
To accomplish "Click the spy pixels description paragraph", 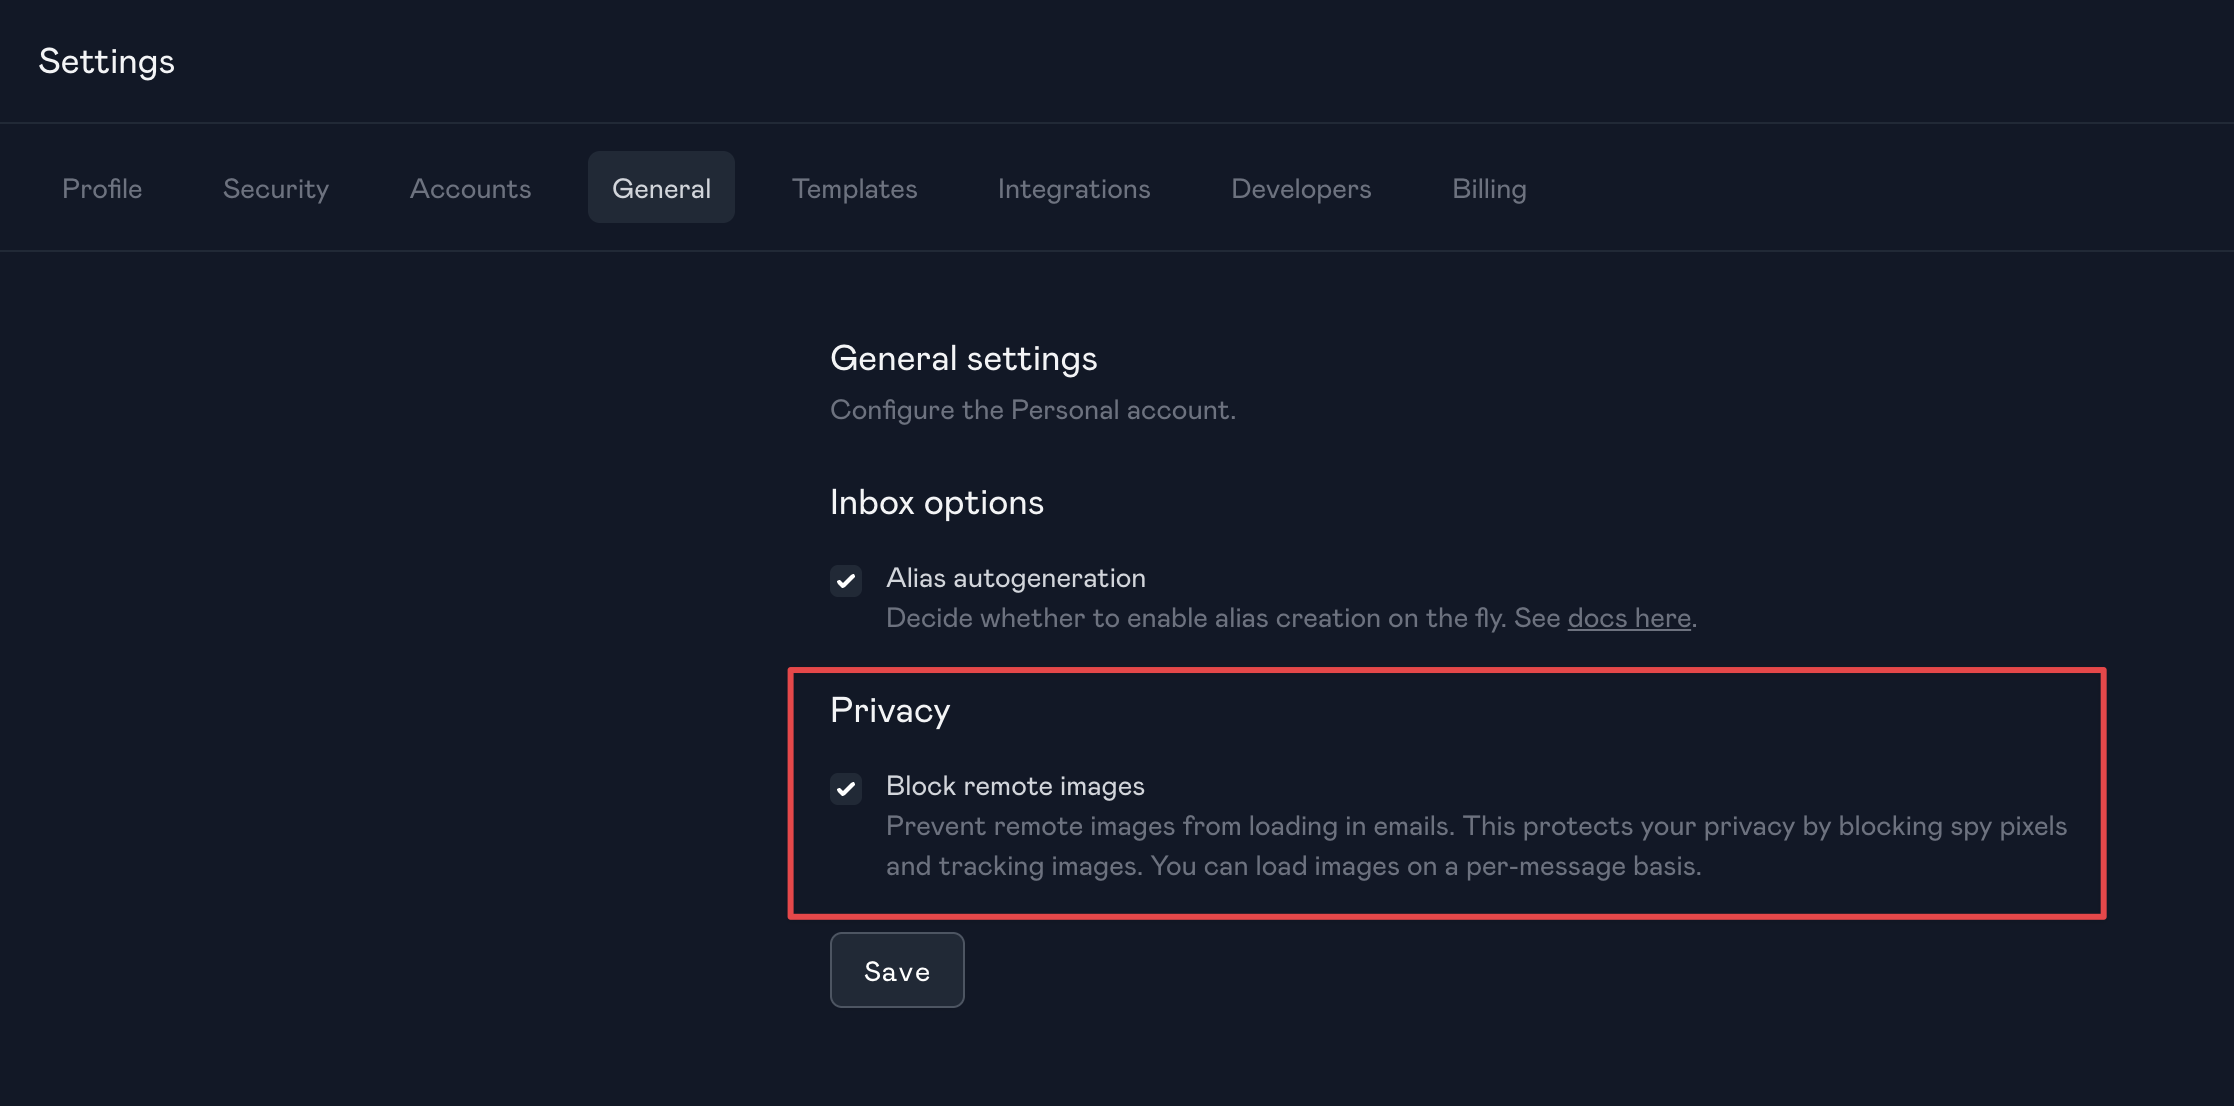I will [x=1475, y=846].
